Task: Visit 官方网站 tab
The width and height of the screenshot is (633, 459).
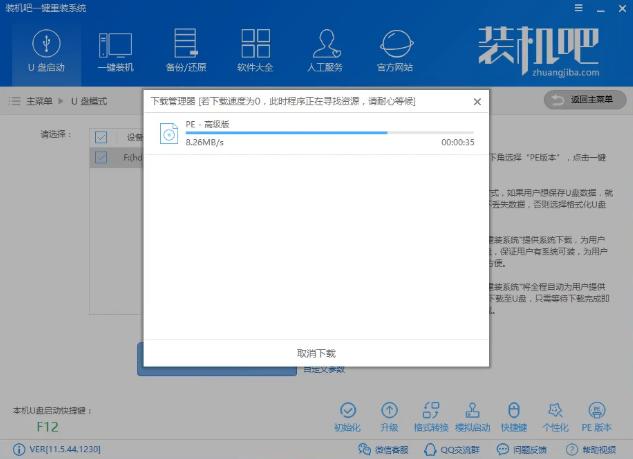Action: 395,51
